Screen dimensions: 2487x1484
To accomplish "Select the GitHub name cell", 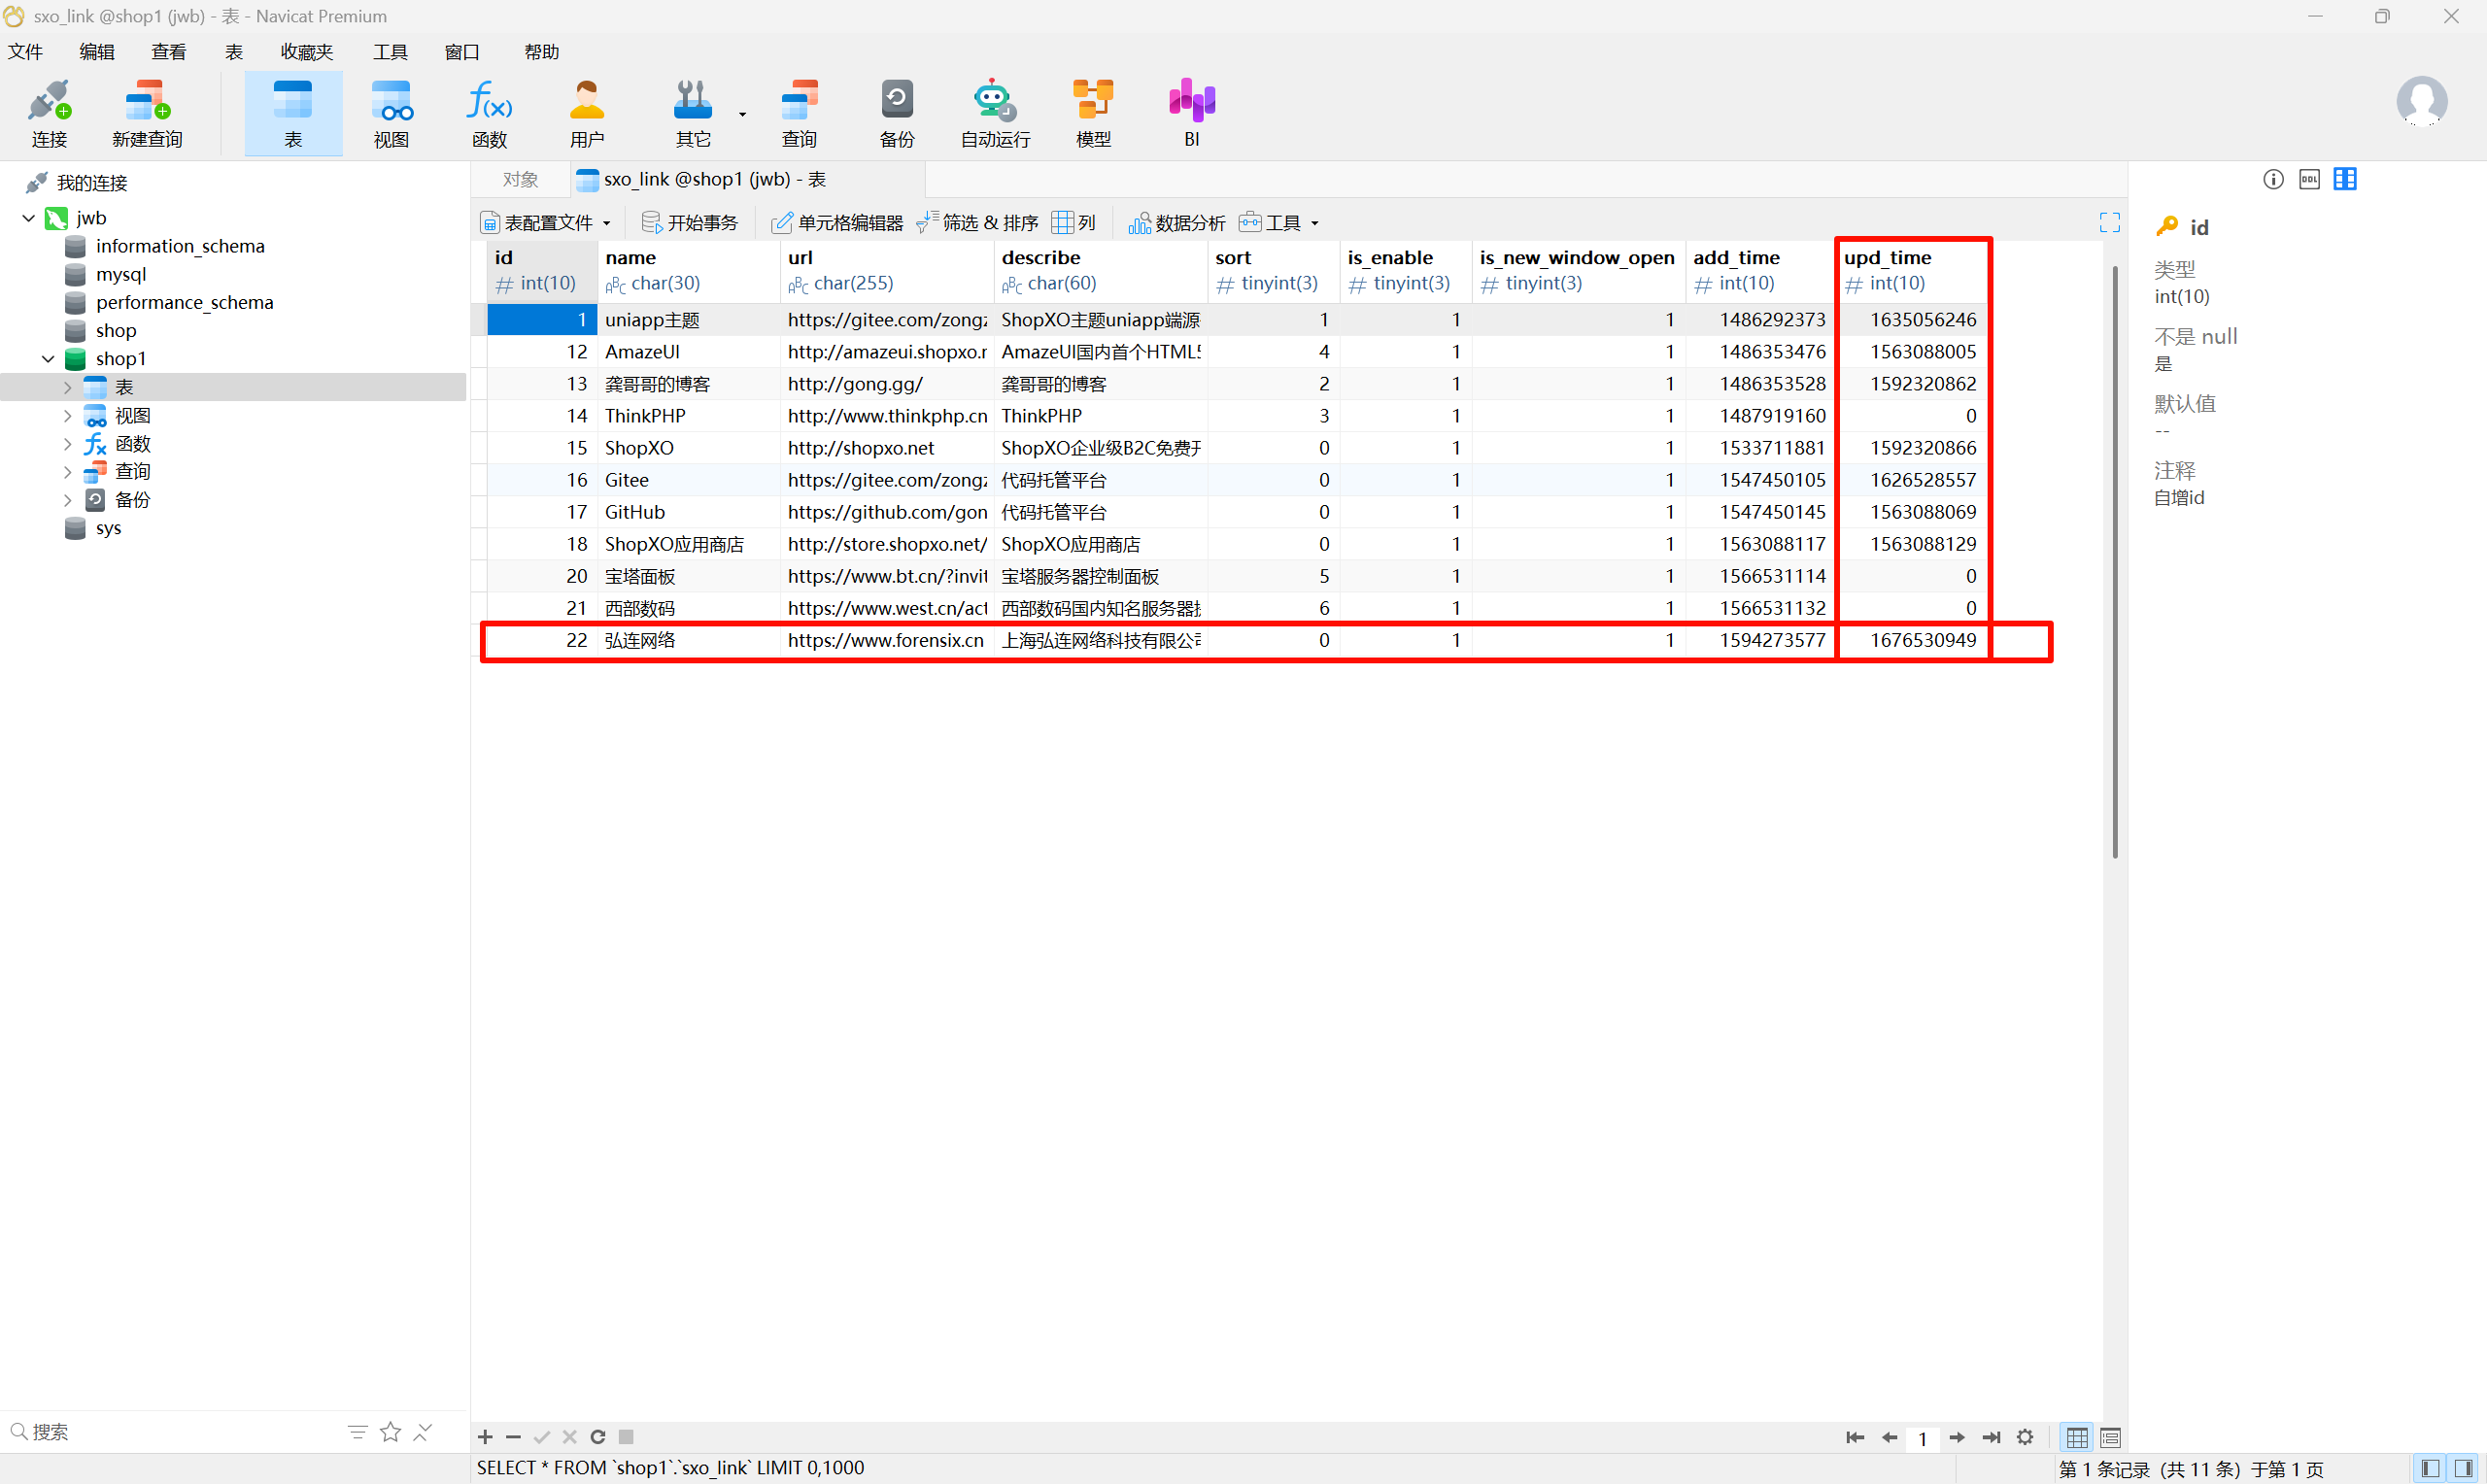I will coord(688,512).
